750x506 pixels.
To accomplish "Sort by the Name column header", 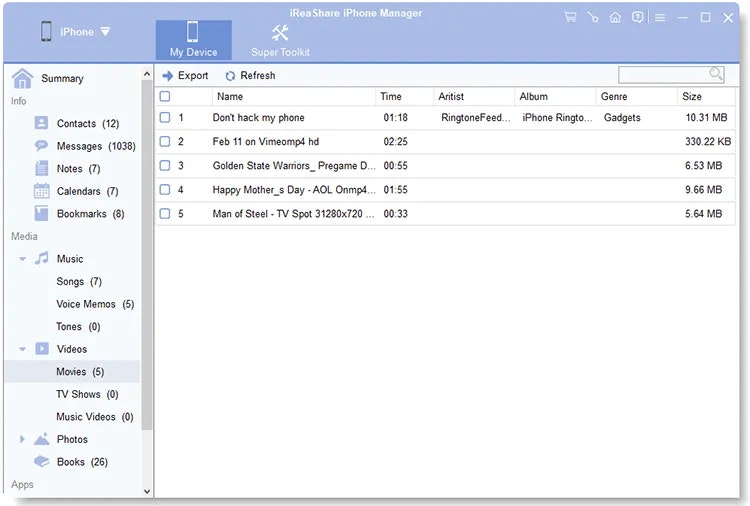I will click(x=294, y=96).
